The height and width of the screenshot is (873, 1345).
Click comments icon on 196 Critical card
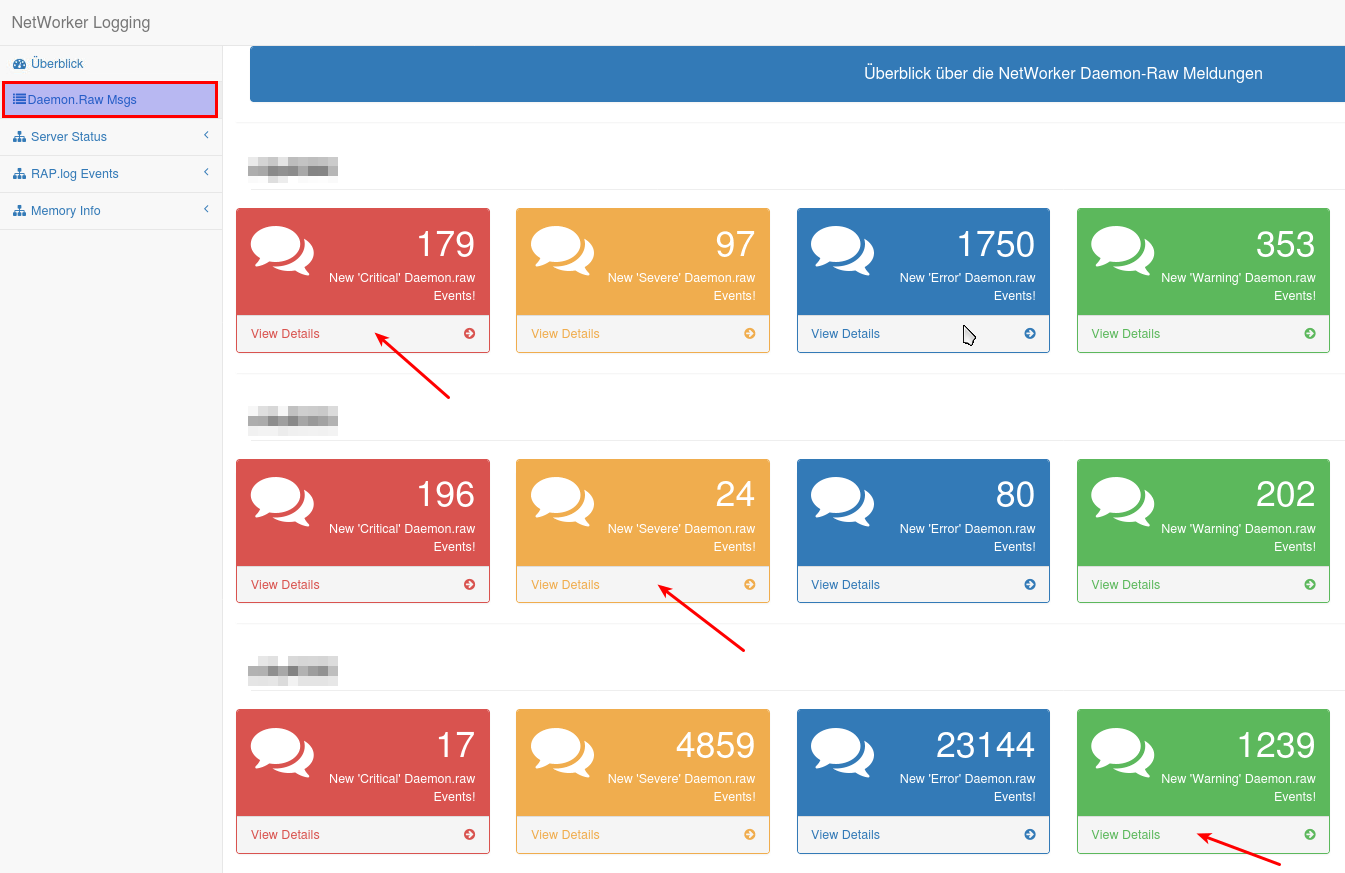[x=282, y=501]
